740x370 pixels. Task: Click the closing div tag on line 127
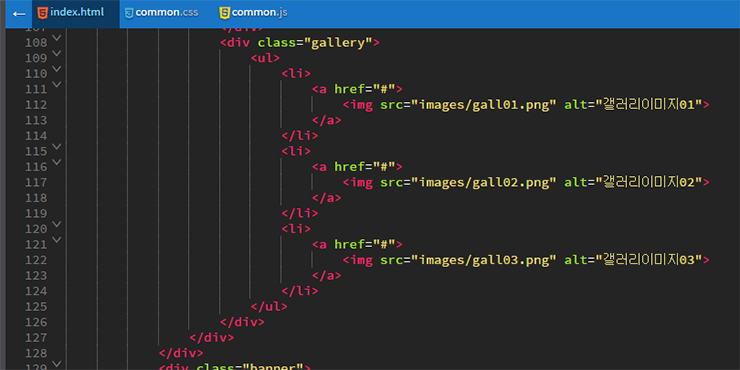211,337
